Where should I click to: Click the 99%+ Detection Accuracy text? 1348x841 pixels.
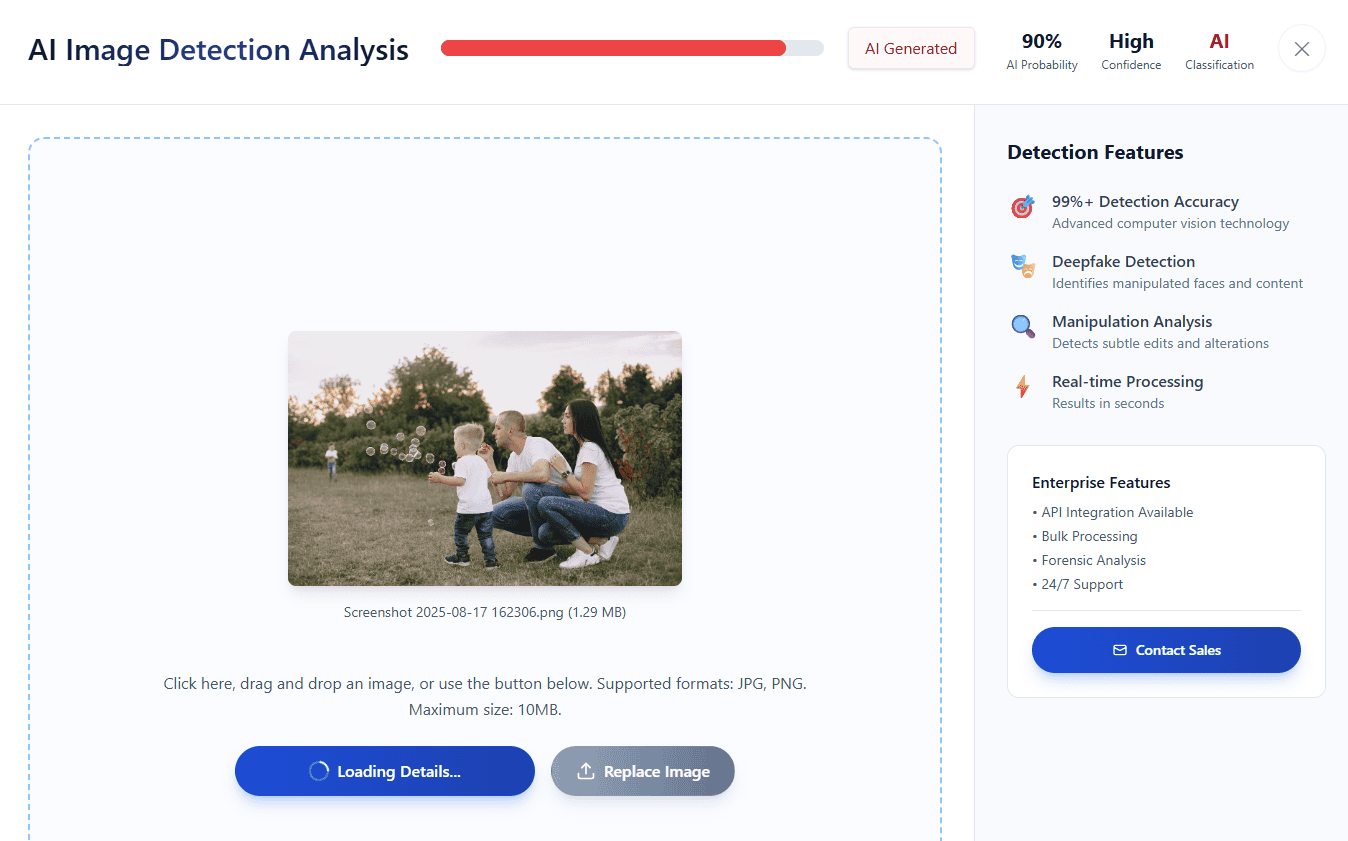(x=1145, y=201)
